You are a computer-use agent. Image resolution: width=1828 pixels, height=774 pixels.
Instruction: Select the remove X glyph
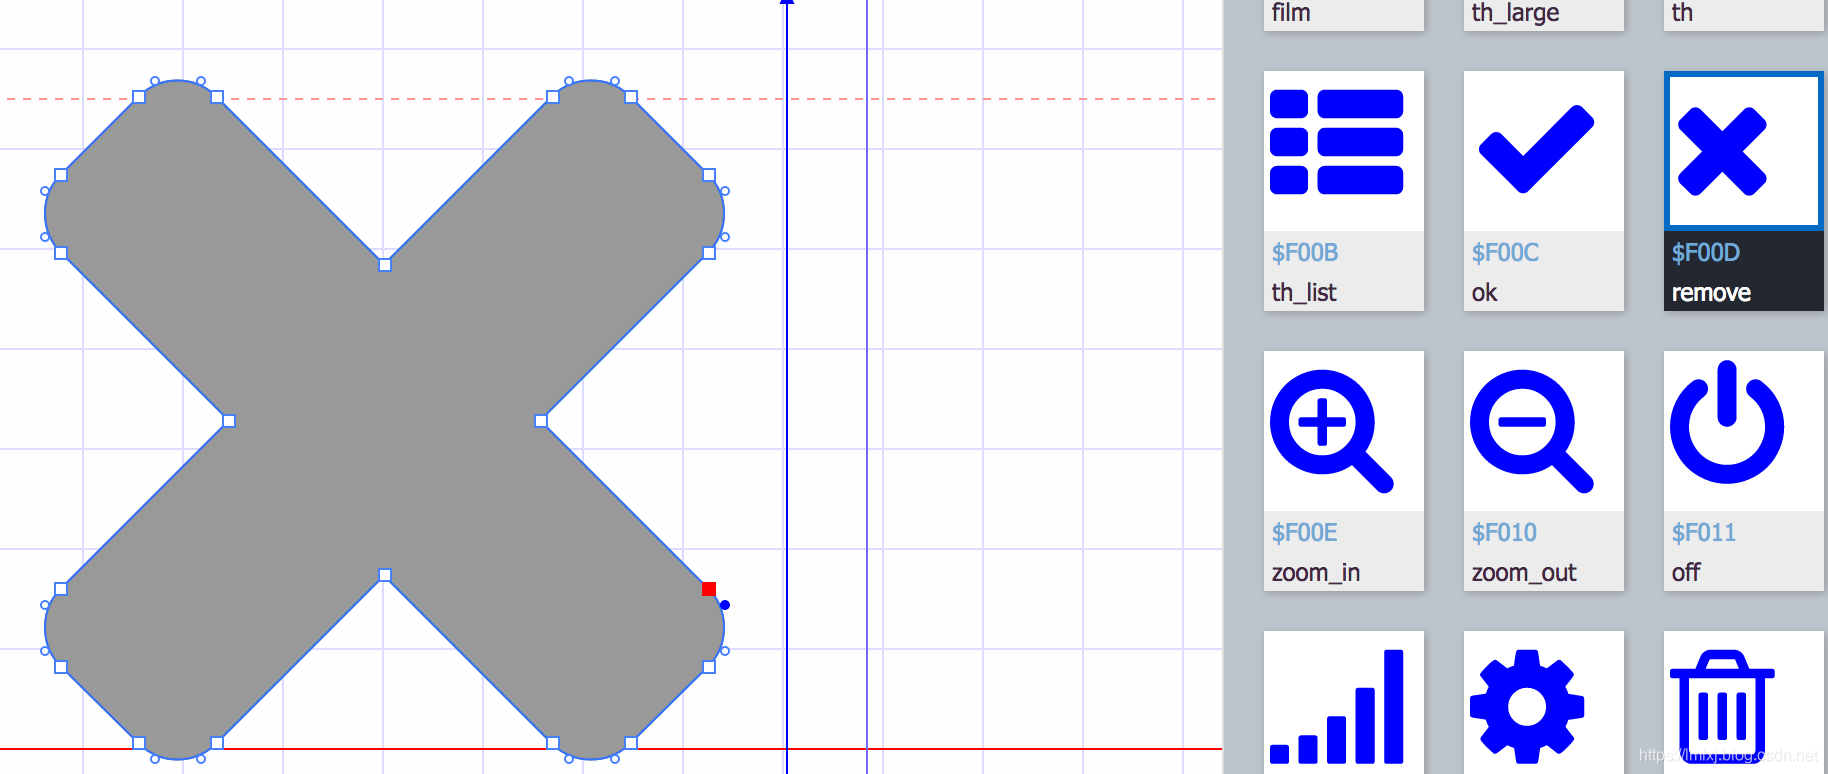point(1722,151)
